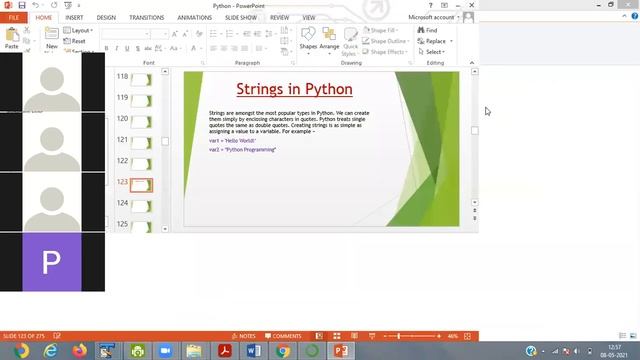Open the Shapes gallery
The image size is (640, 360).
(x=308, y=40)
